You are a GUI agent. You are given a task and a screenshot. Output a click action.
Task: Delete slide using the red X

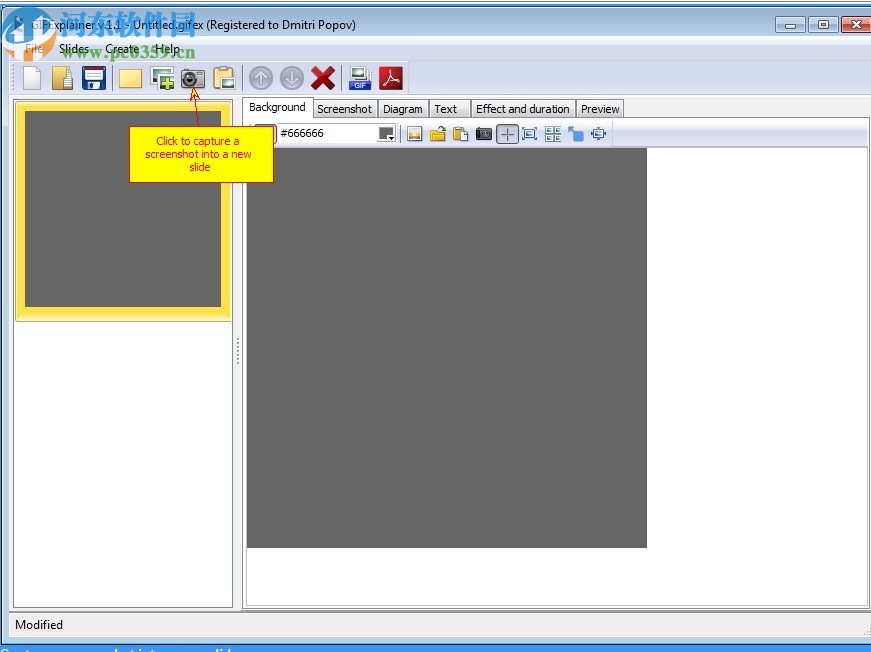pos(323,78)
